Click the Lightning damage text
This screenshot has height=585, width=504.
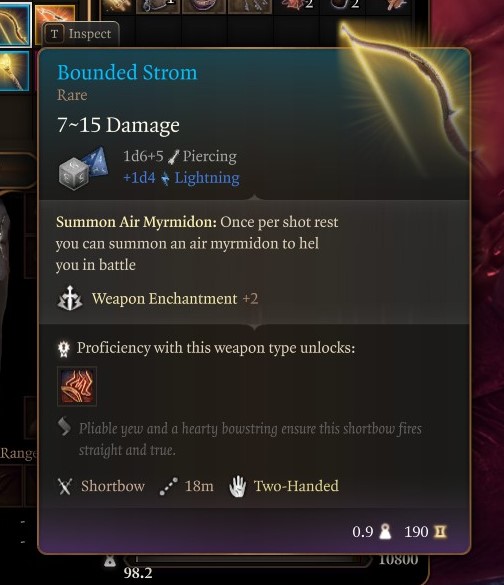coord(207,178)
